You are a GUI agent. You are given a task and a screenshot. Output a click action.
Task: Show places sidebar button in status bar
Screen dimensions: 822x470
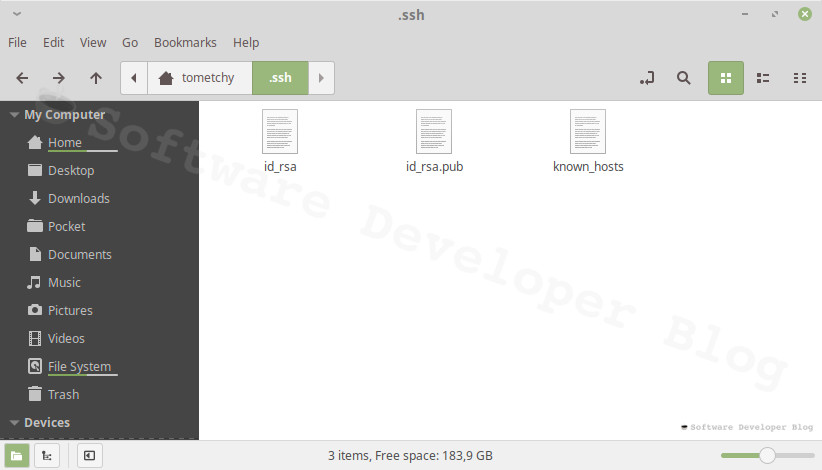tap(17, 455)
